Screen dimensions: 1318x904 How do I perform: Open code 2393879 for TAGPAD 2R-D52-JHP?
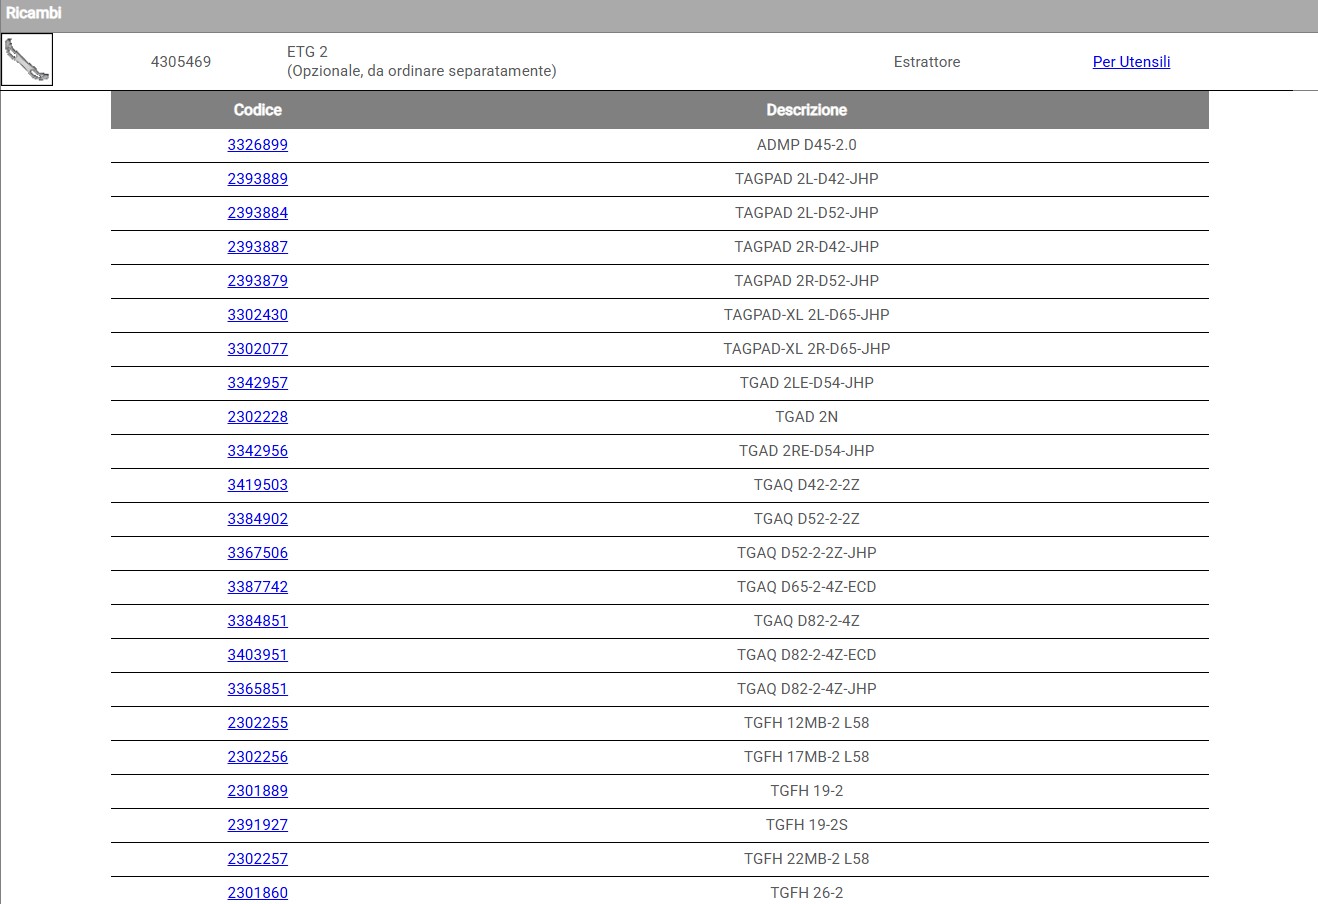[x=257, y=281]
